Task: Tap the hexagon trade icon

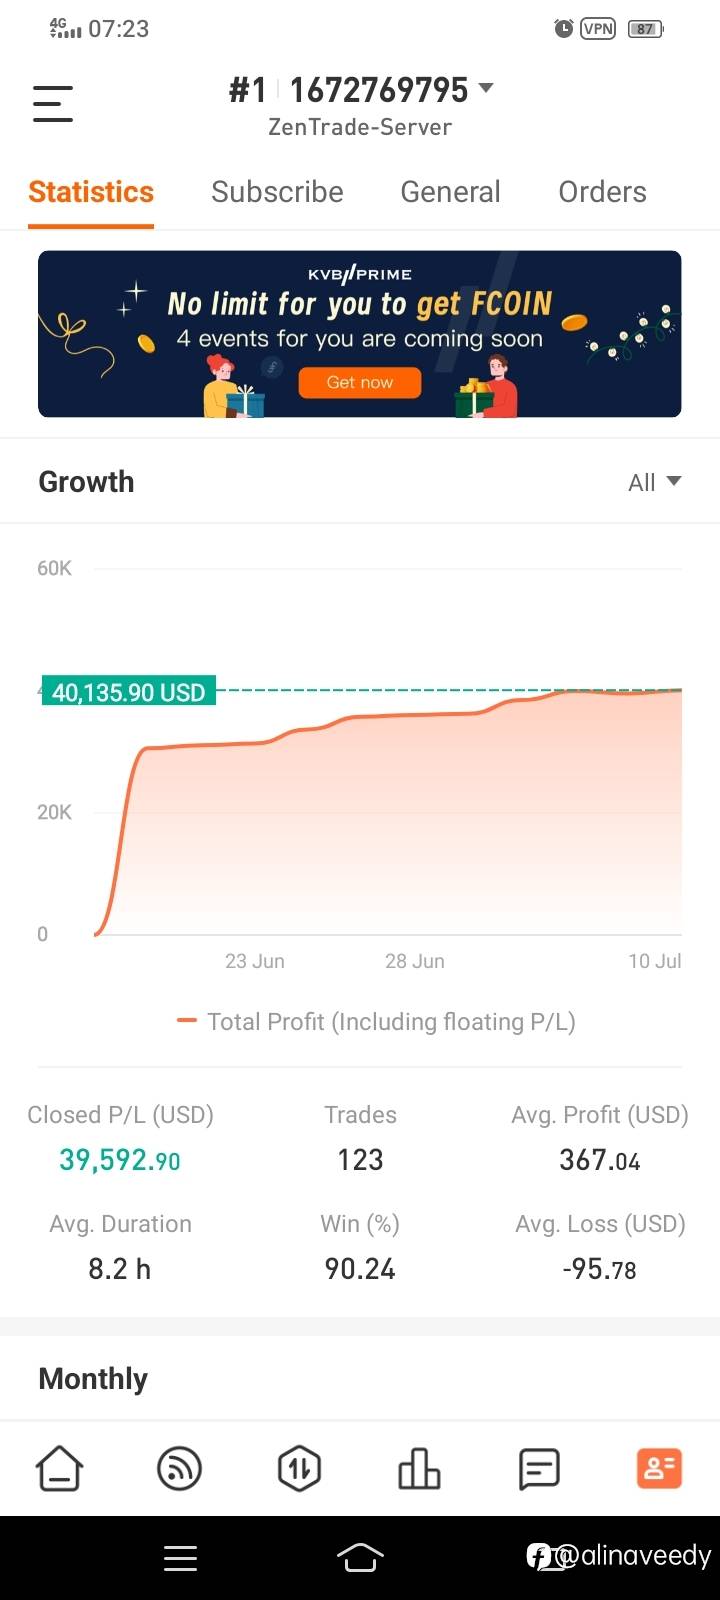Action: point(299,1469)
